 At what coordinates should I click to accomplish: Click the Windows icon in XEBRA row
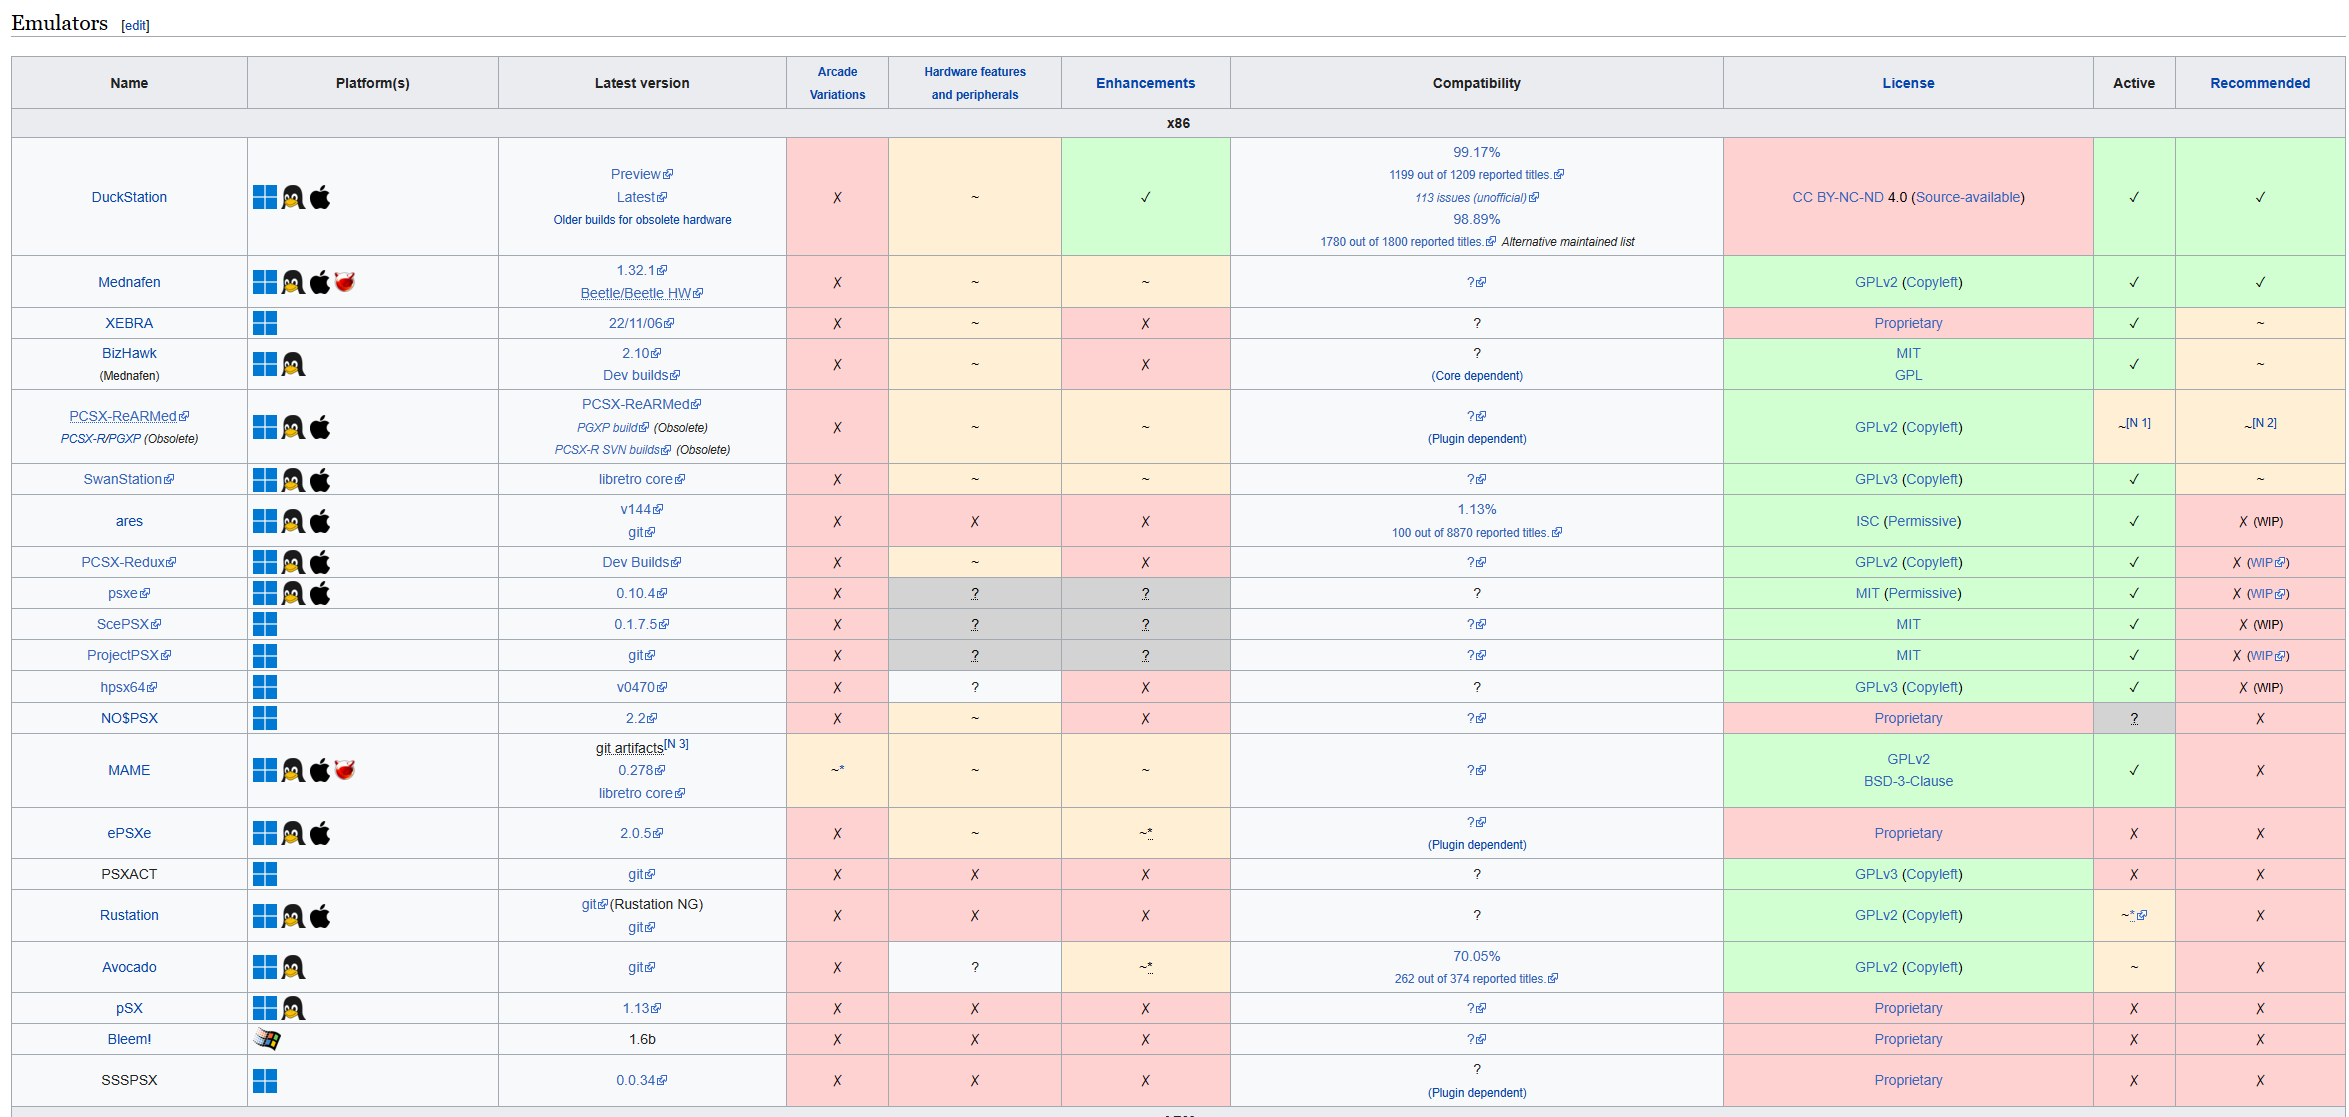265,323
